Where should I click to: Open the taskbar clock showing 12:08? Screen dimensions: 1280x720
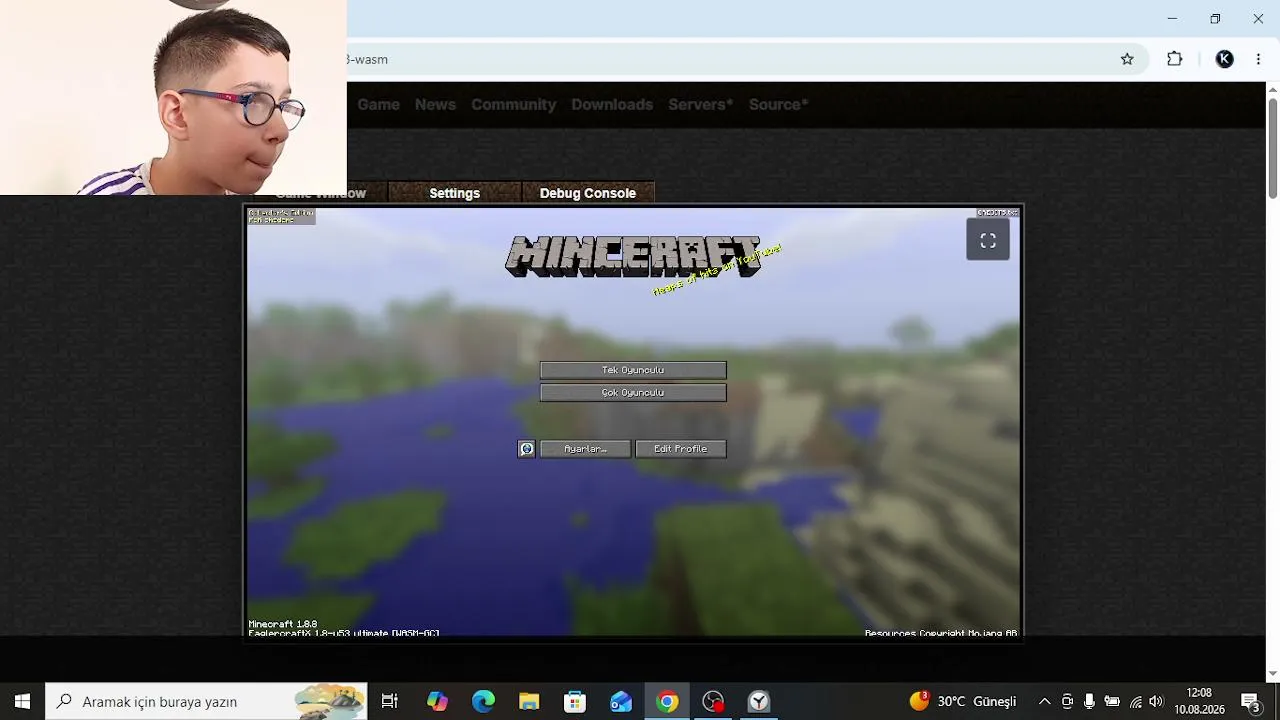click(1199, 701)
